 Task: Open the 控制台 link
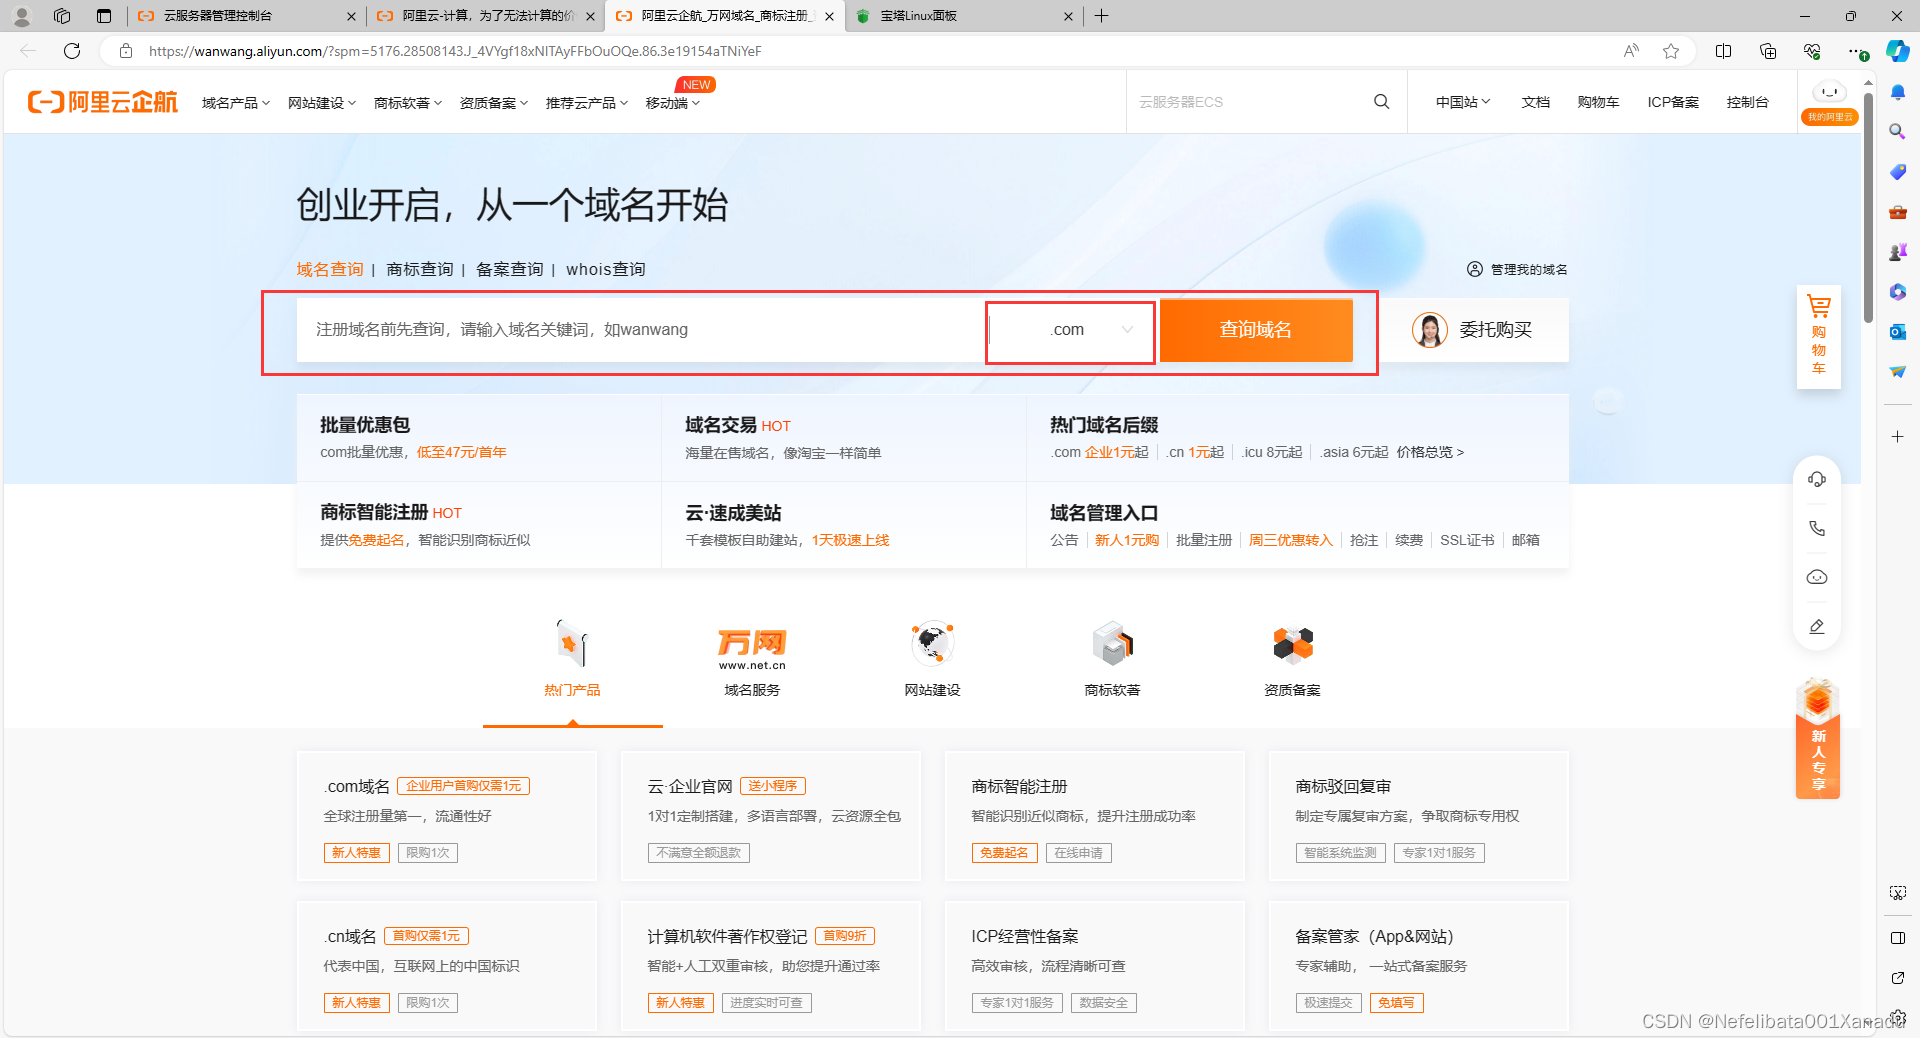[1747, 102]
